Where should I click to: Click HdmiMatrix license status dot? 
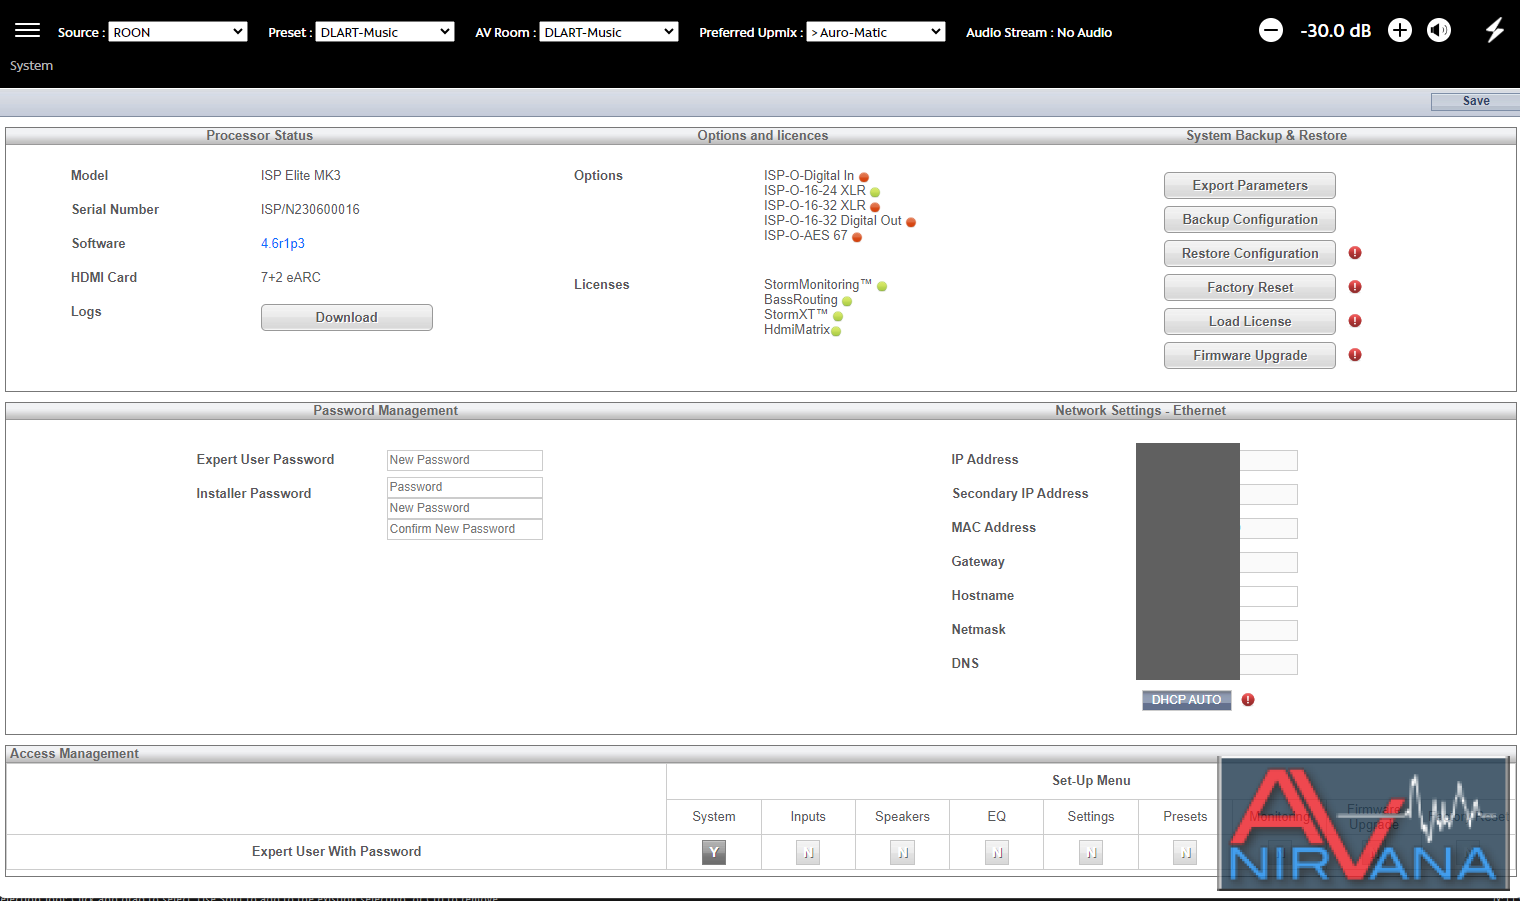[836, 331]
